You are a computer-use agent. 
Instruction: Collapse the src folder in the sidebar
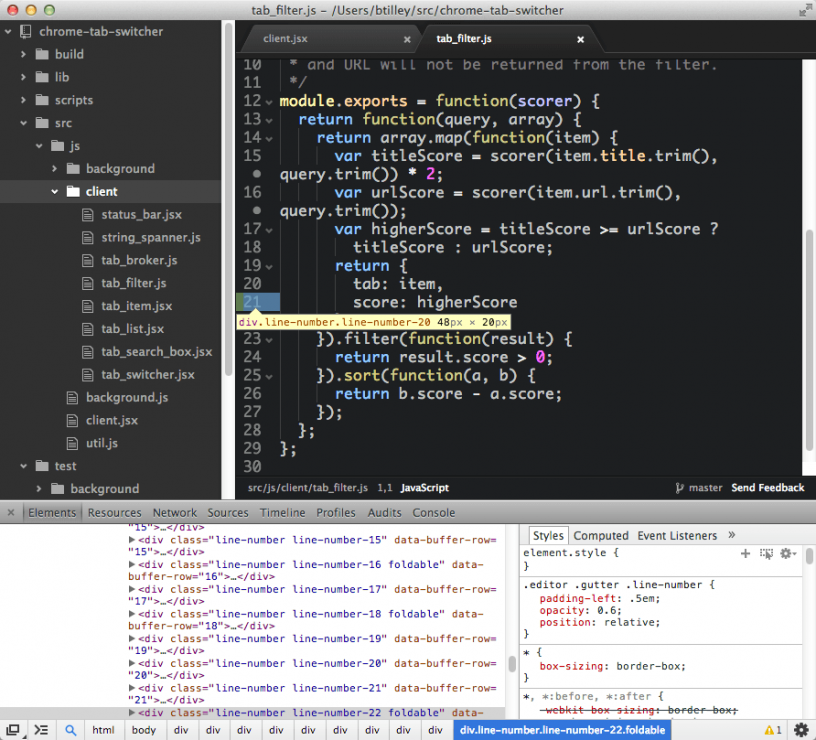[x=22, y=122]
